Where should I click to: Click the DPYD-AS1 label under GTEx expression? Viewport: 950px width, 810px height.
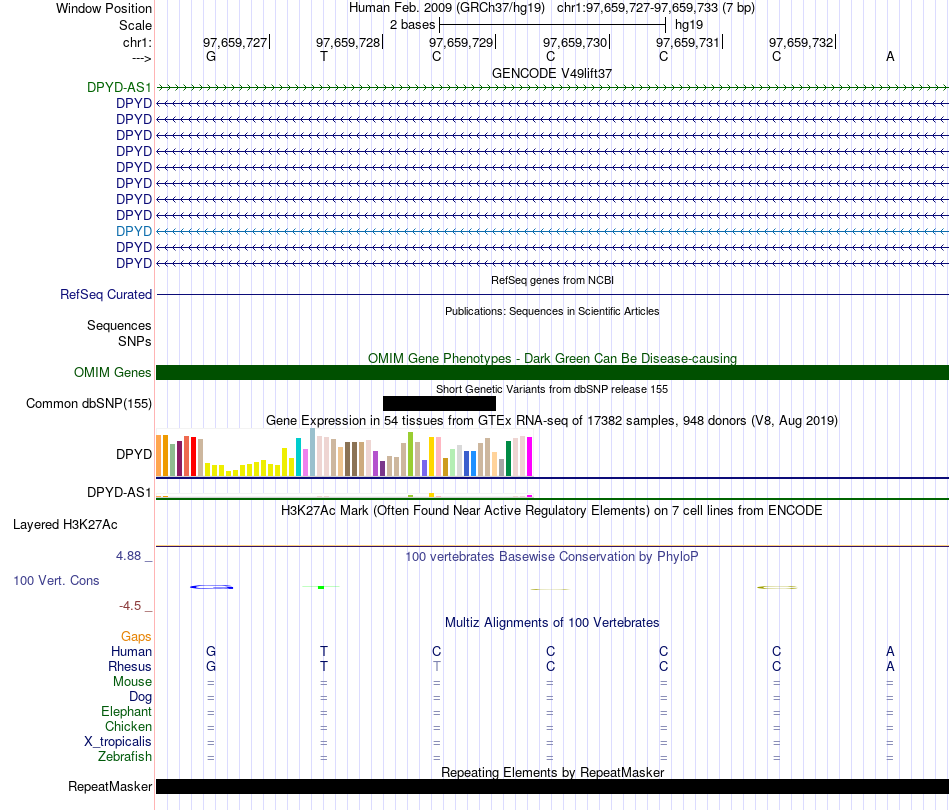click(119, 493)
